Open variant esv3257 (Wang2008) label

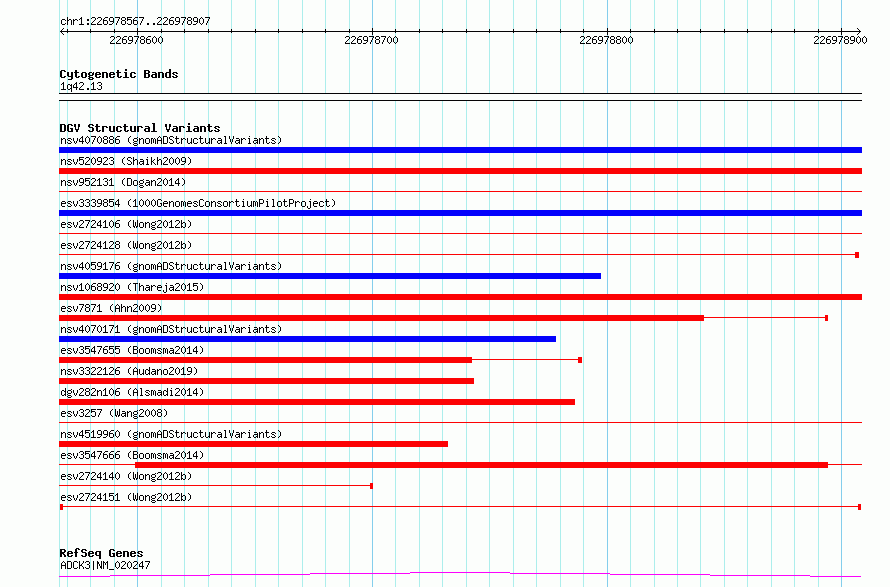pos(114,413)
